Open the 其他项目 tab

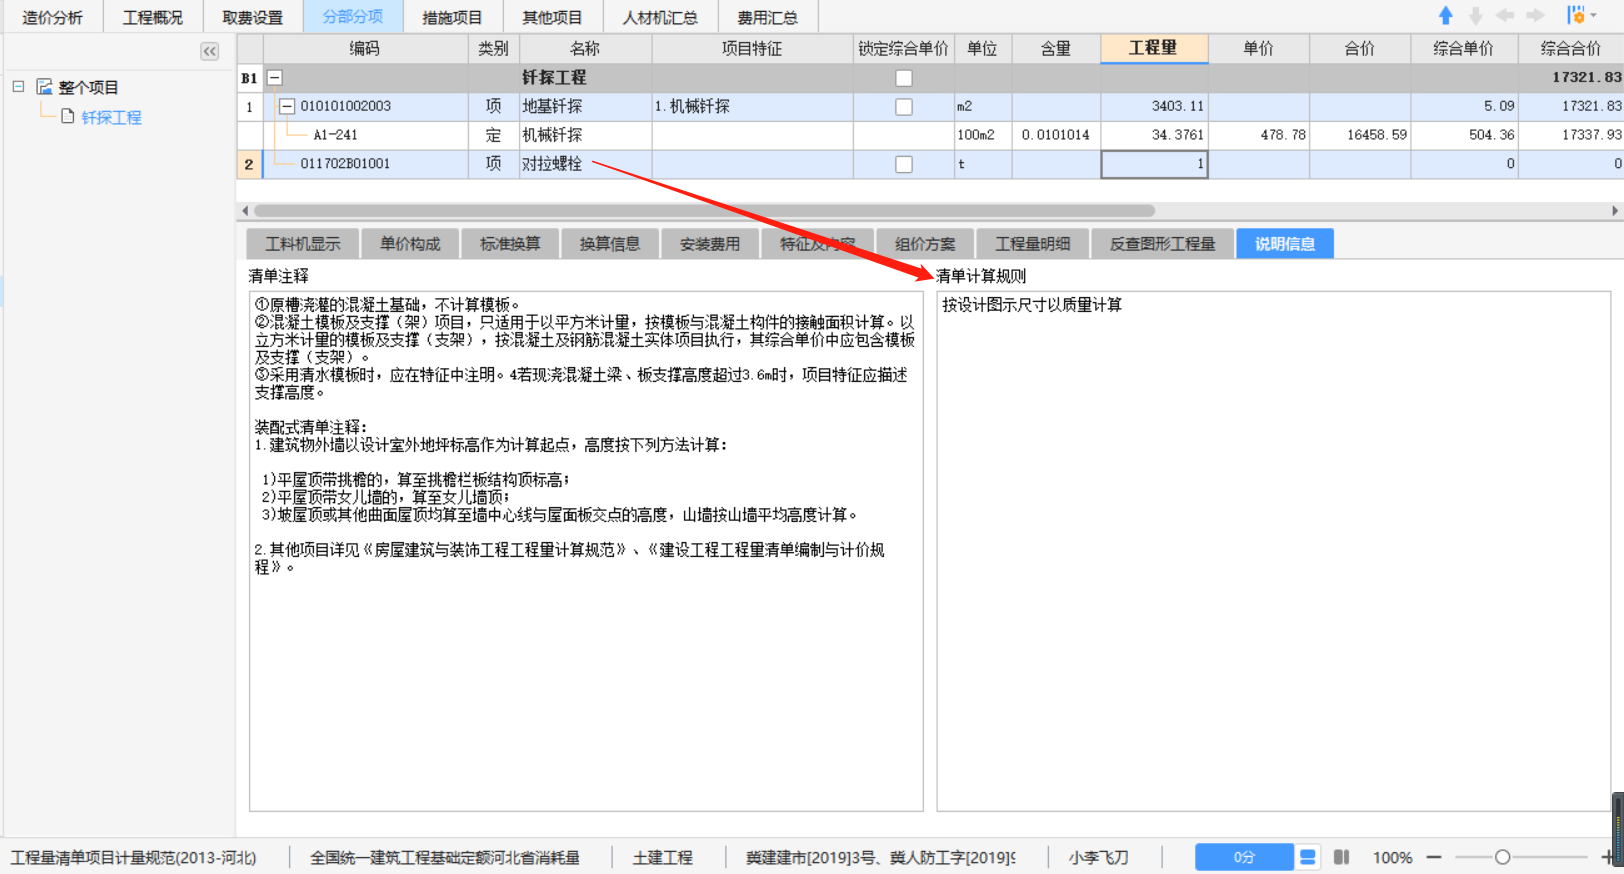tap(552, 17)
